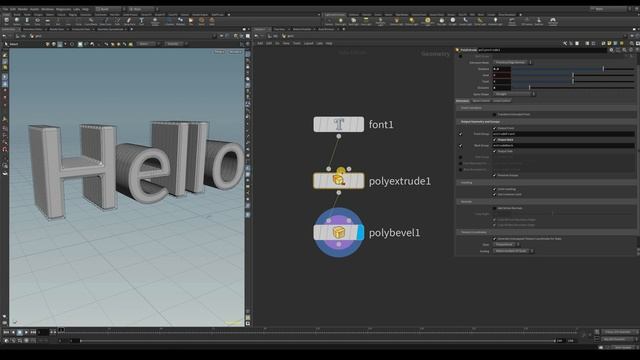The width and height of the screenshot is (640, 360).
Task: Adjust the Distance slider
Action: click(573, 69)
